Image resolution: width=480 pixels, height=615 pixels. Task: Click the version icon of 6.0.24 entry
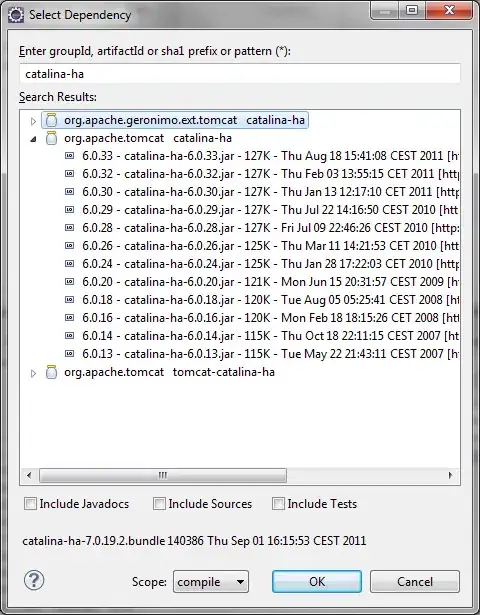click(69, 264)
